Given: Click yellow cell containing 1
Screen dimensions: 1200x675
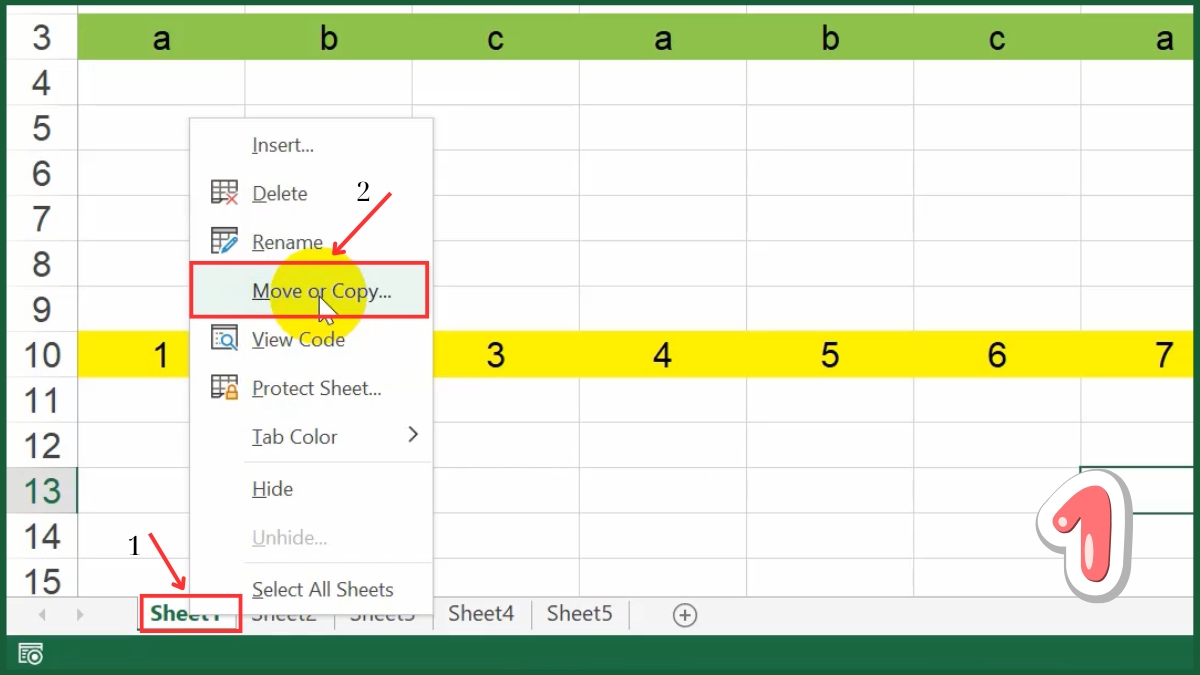Looking at the screenshot, I should click(x=134, y=354).
